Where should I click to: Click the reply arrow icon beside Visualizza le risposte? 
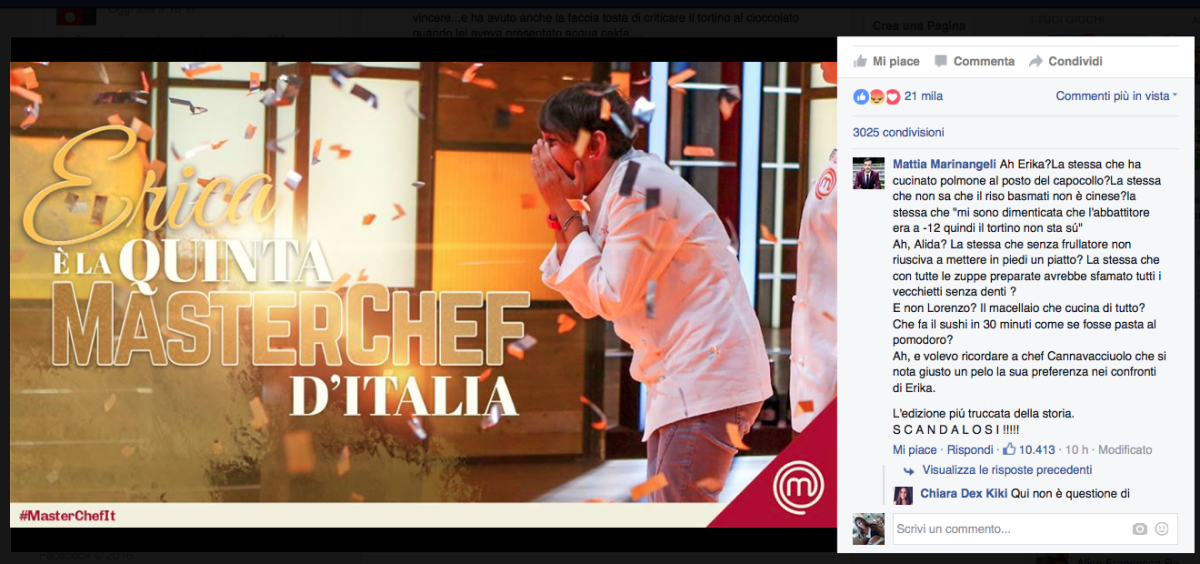pos(909,470)
